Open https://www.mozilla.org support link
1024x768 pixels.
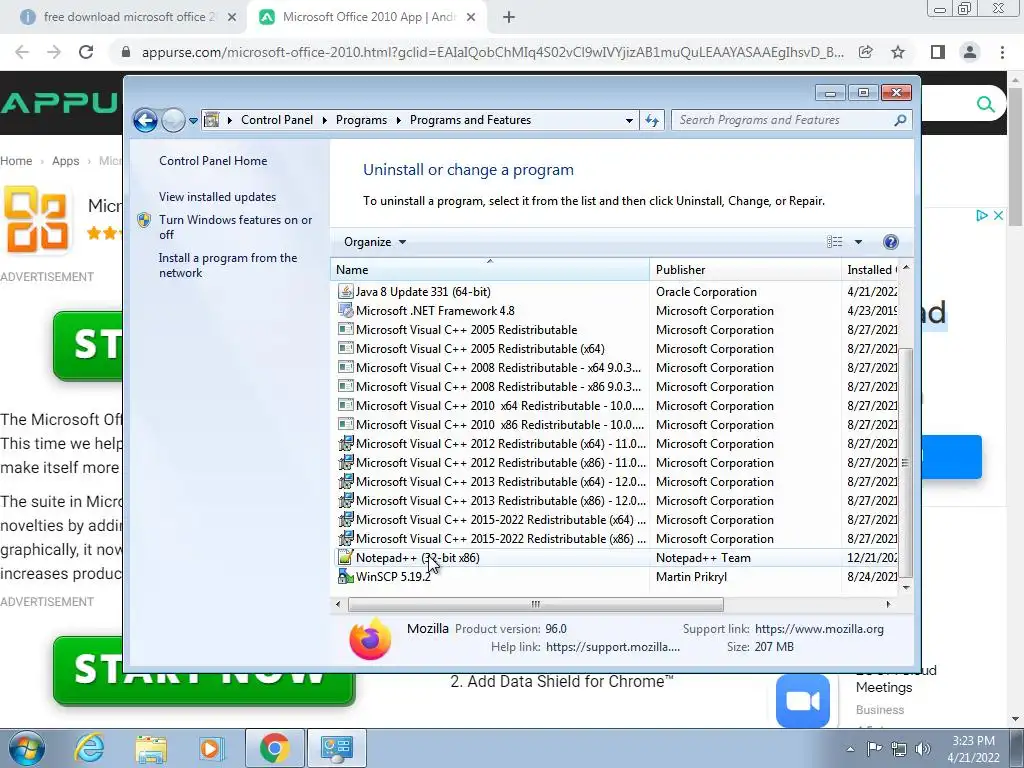click(x=819, y=629)
